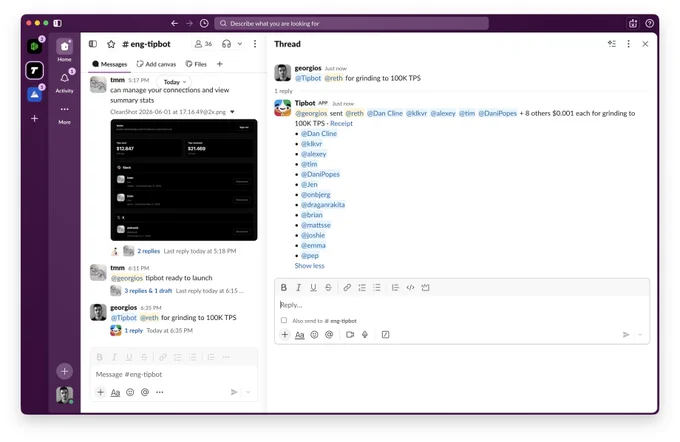Switch to the blue triangle workspace

(x=34, y=94)
